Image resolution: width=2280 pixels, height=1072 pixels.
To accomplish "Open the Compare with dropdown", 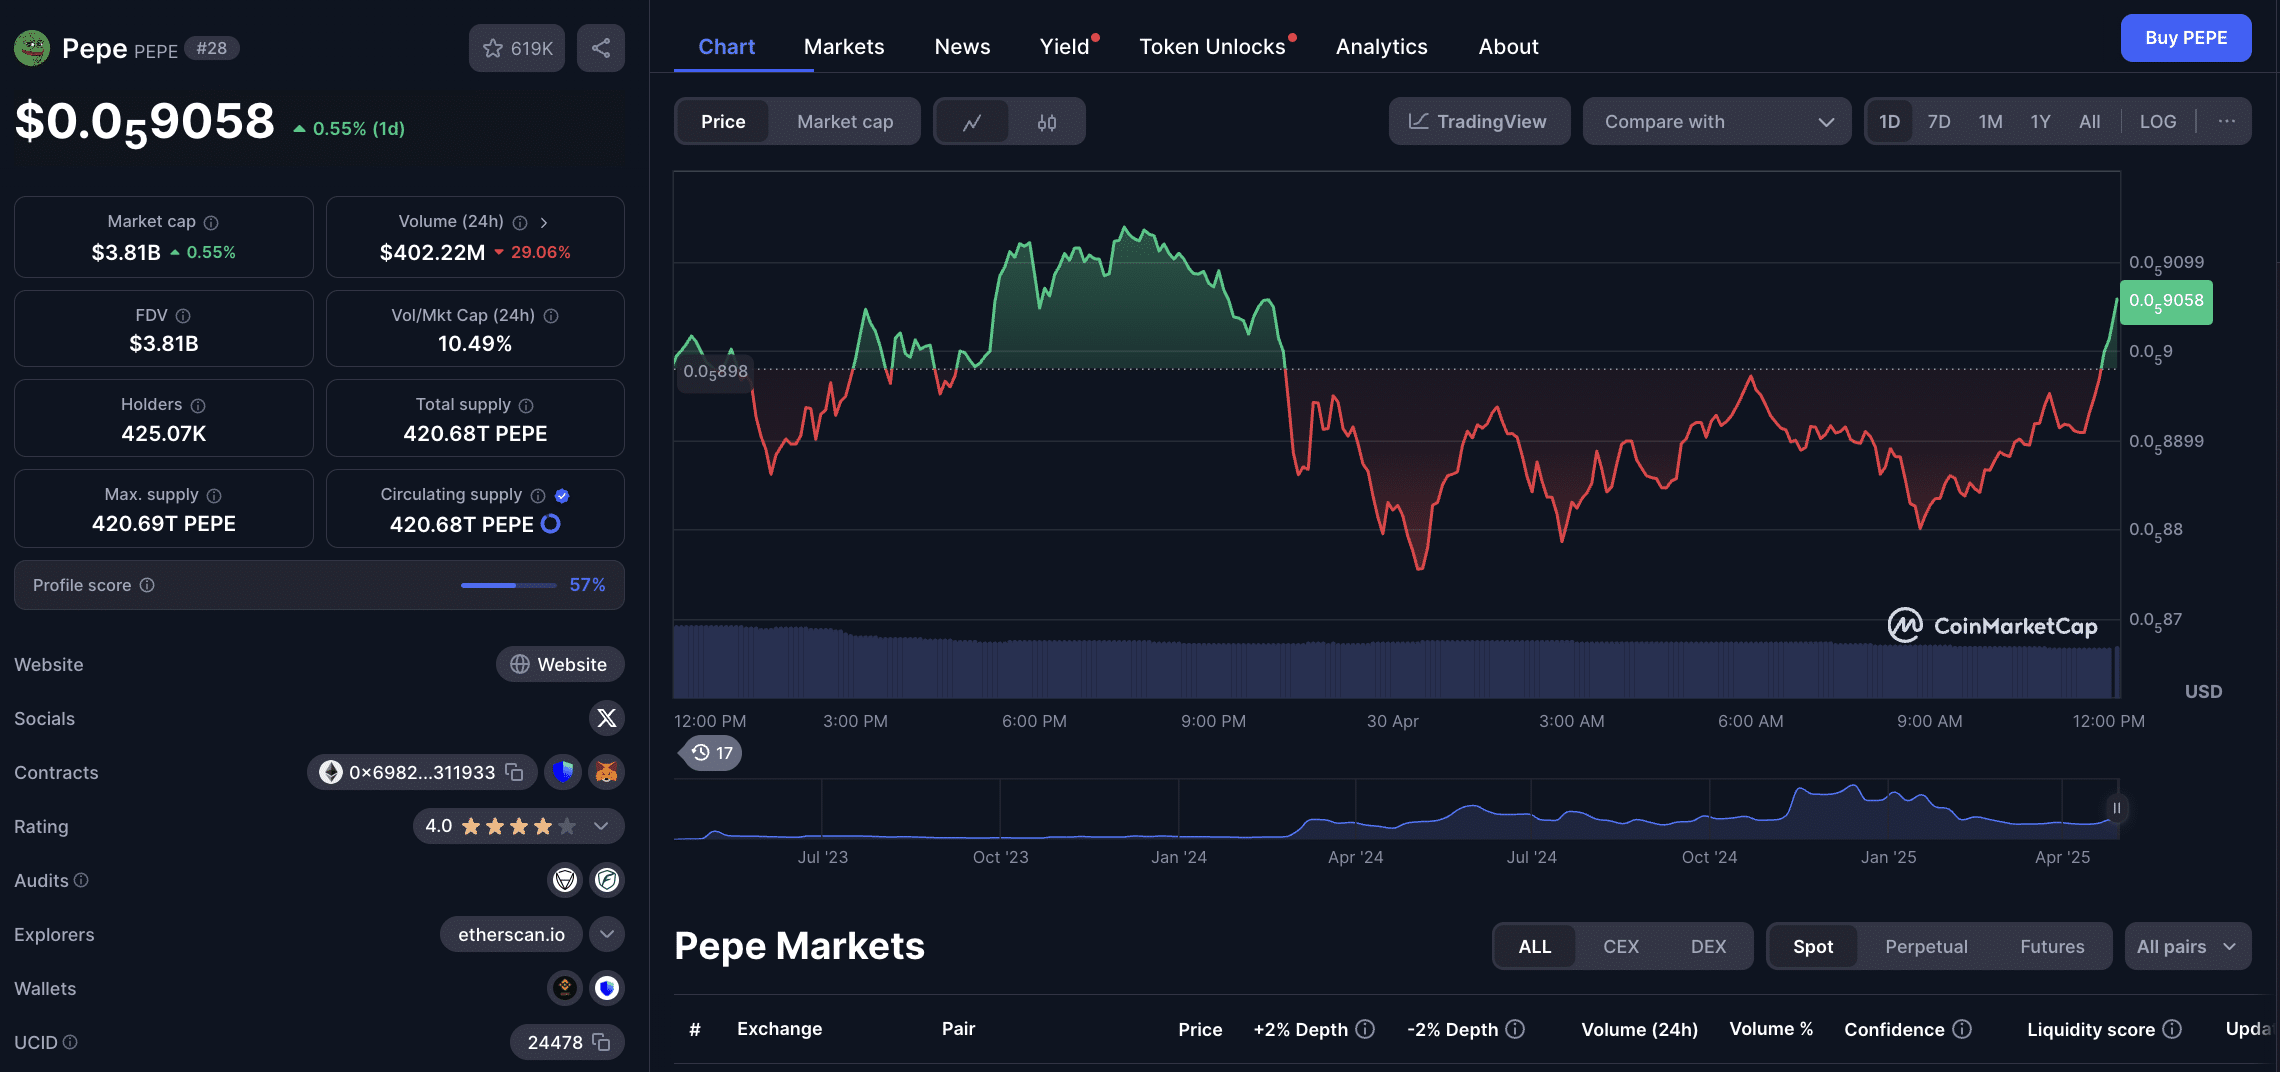I will click(x=1717, y=121).
